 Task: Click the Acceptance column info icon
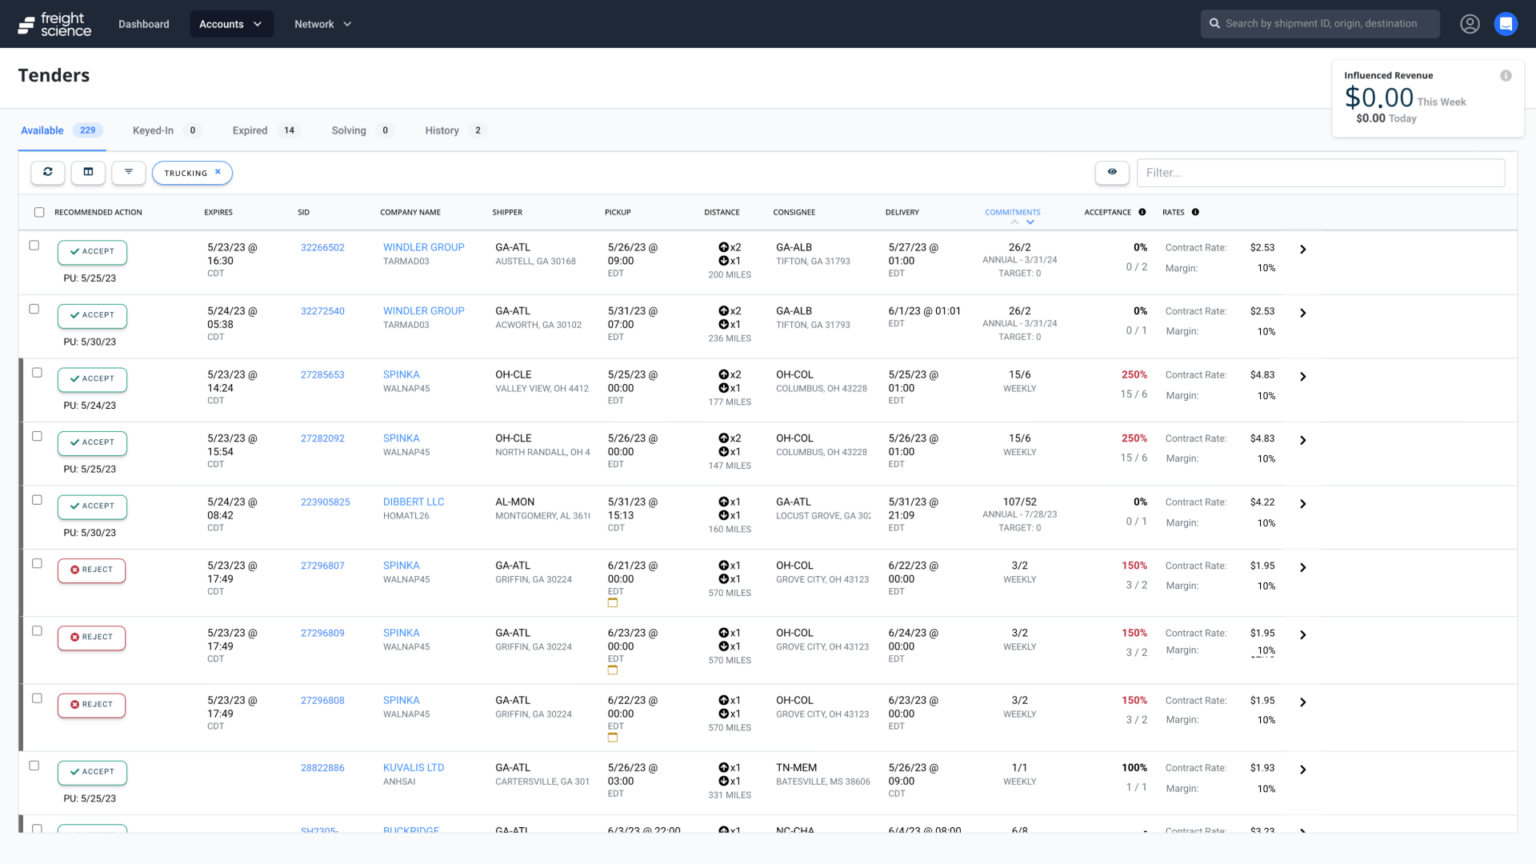[x=1140, y=212]
